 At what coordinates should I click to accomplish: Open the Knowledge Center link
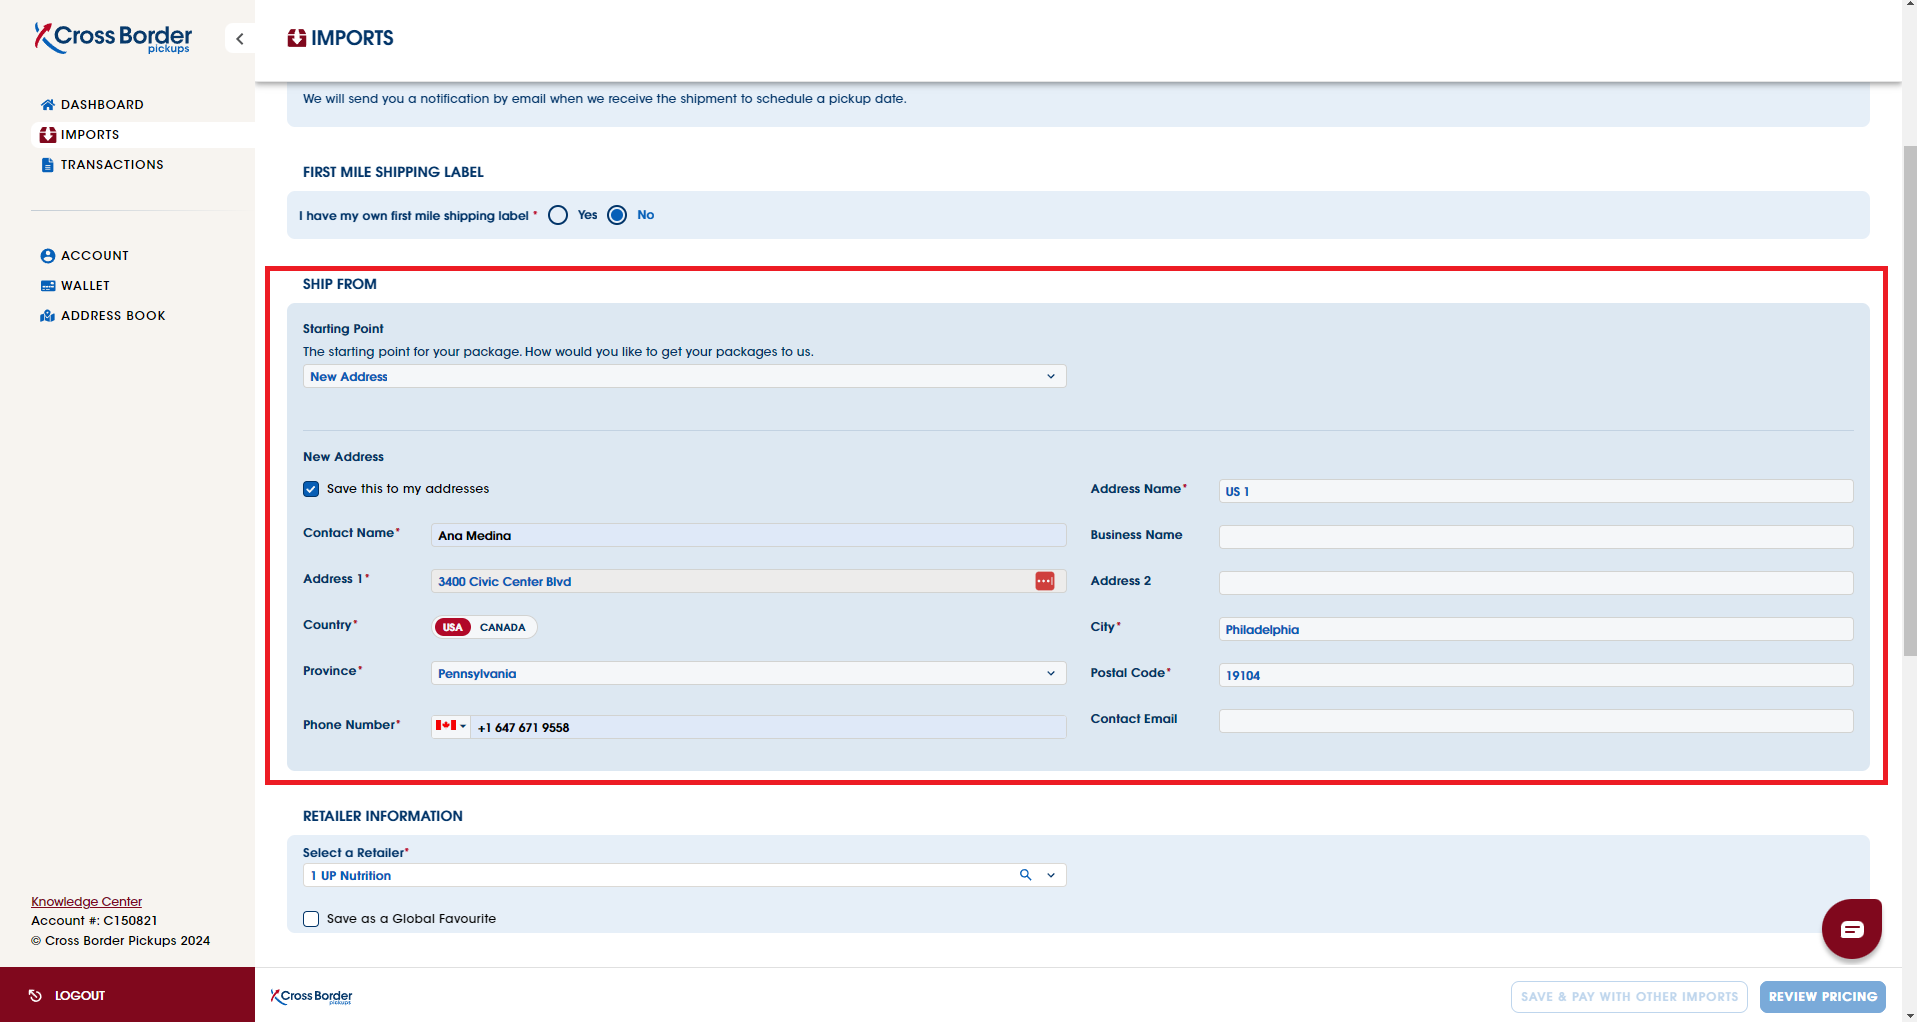click(x=86, y=902)
